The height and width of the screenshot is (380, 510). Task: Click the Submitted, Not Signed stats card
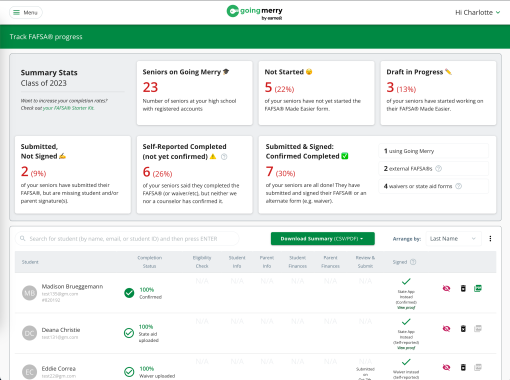[x=73, y=175]
